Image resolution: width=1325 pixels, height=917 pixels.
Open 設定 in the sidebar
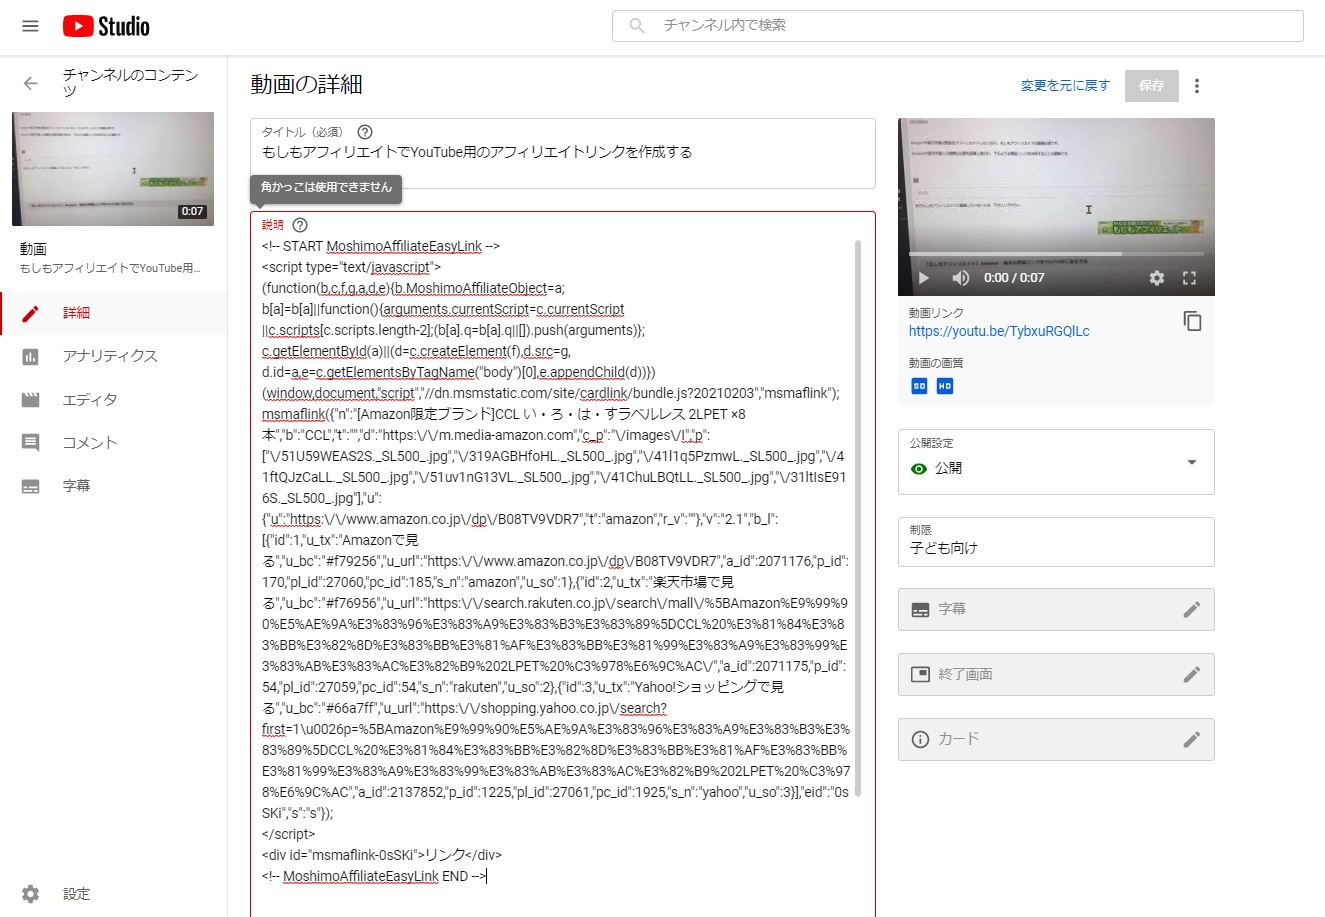coord(113,894)
